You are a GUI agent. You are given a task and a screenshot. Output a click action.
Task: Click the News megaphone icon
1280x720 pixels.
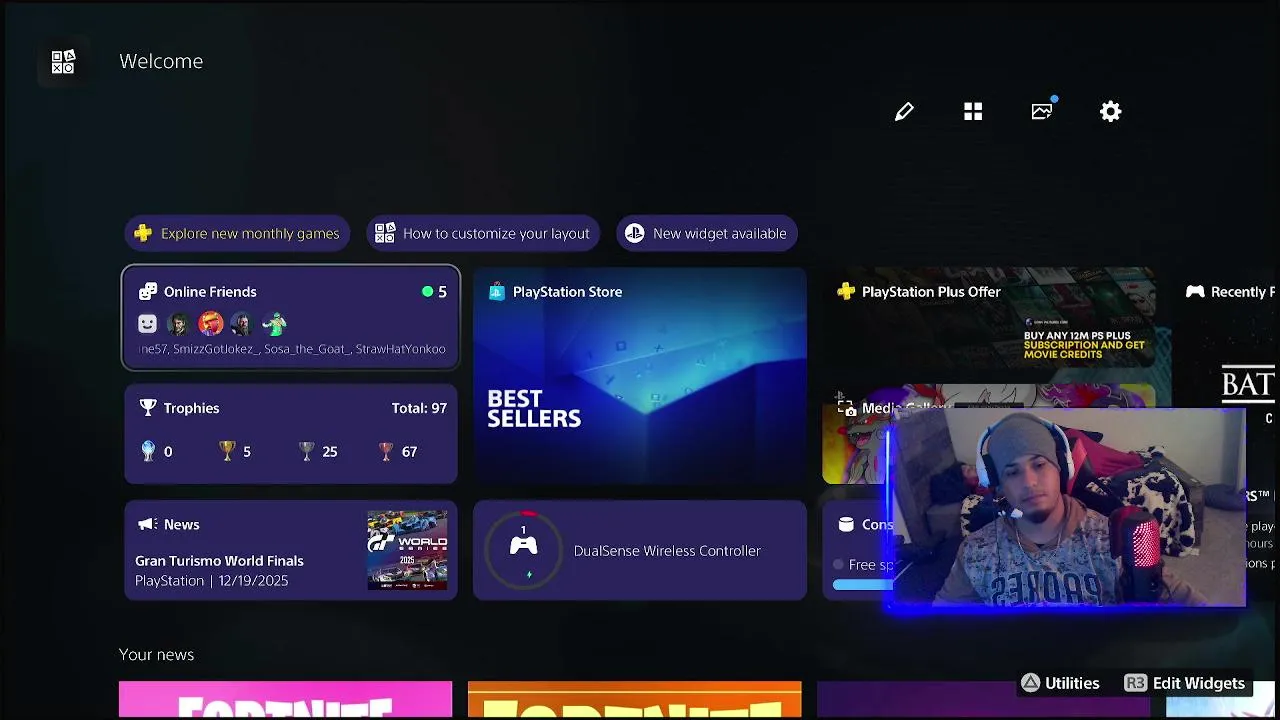tap(148, 524)
